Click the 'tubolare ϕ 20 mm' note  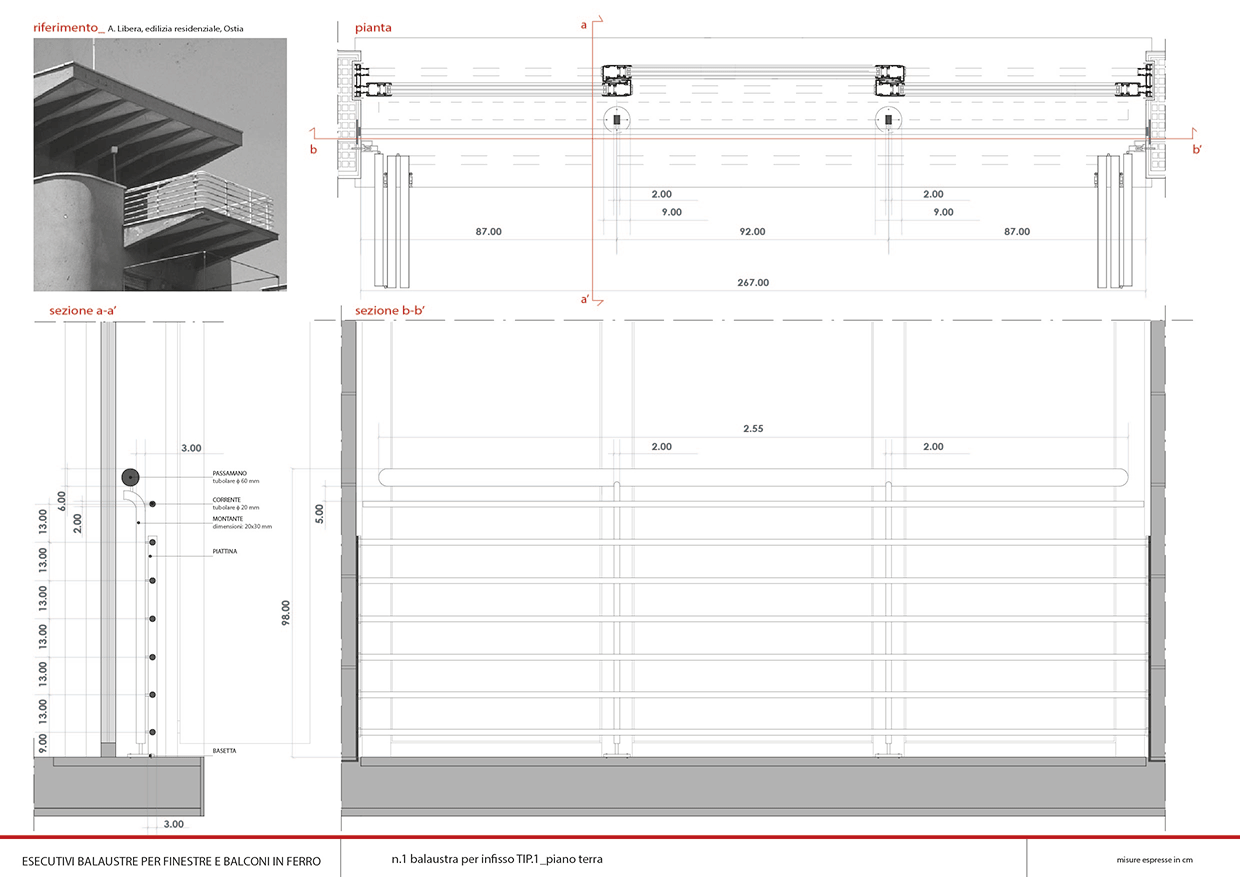[236, 507]
